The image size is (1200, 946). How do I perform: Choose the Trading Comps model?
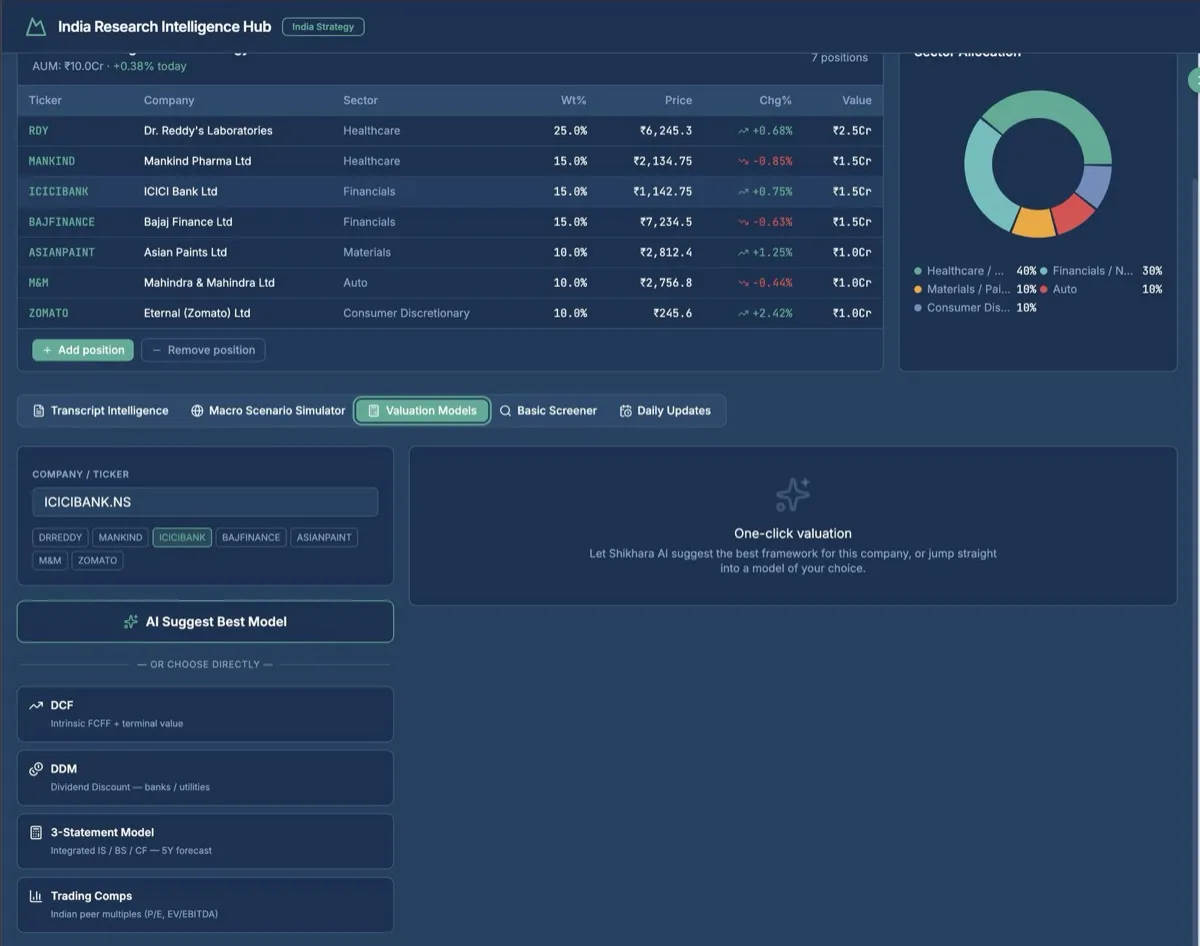tap(205, 905)
